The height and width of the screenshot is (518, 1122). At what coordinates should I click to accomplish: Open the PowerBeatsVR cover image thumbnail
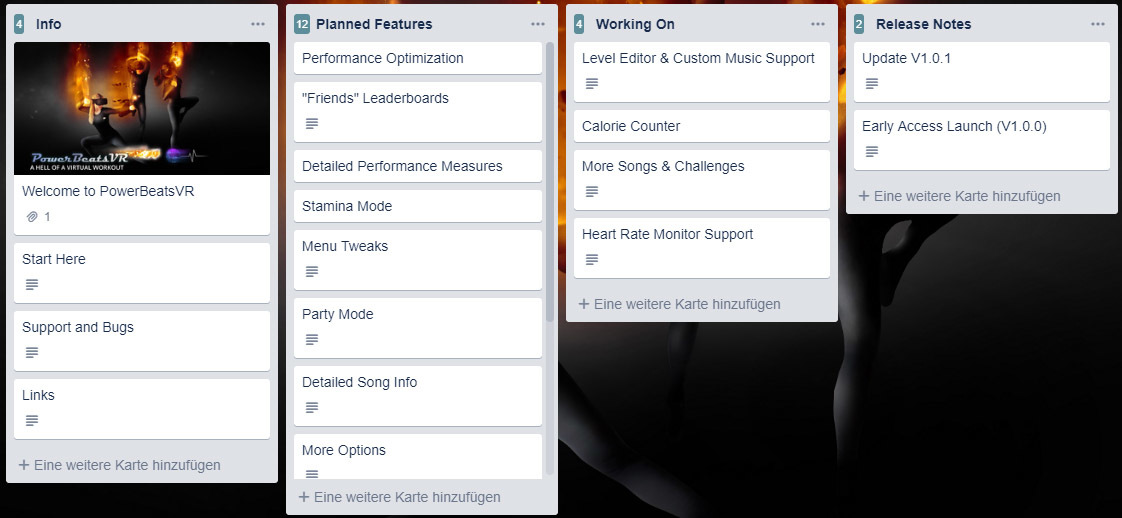click(x=142, y=108)
